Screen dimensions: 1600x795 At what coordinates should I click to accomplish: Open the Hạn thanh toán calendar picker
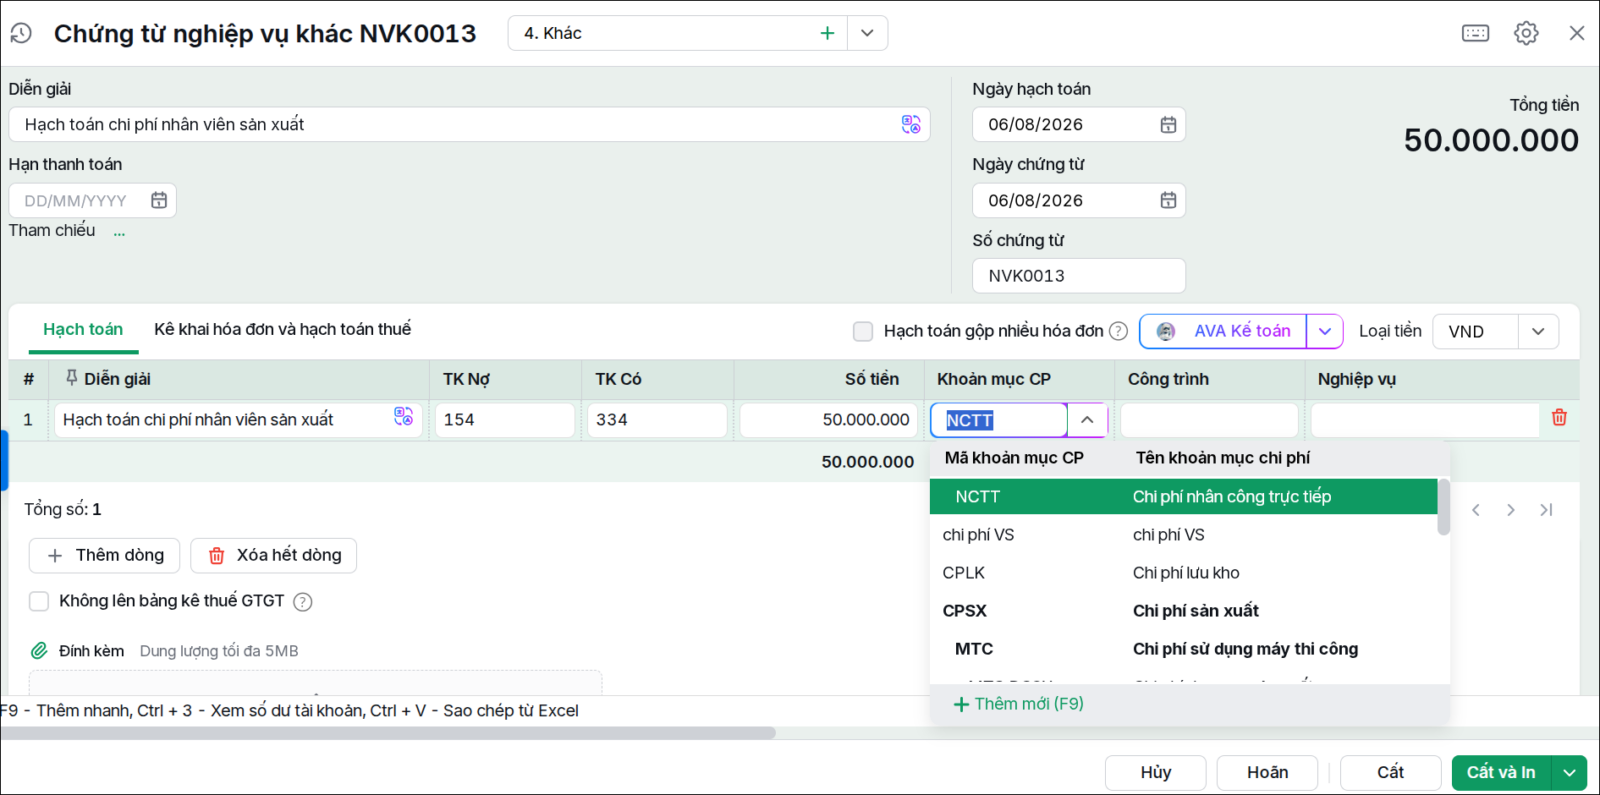[x=159, y=201]
